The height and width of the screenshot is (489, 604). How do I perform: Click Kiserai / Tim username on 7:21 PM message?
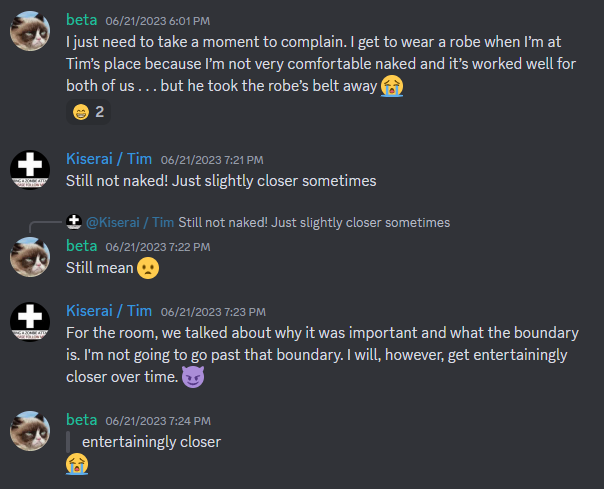(x=109, y=158)
